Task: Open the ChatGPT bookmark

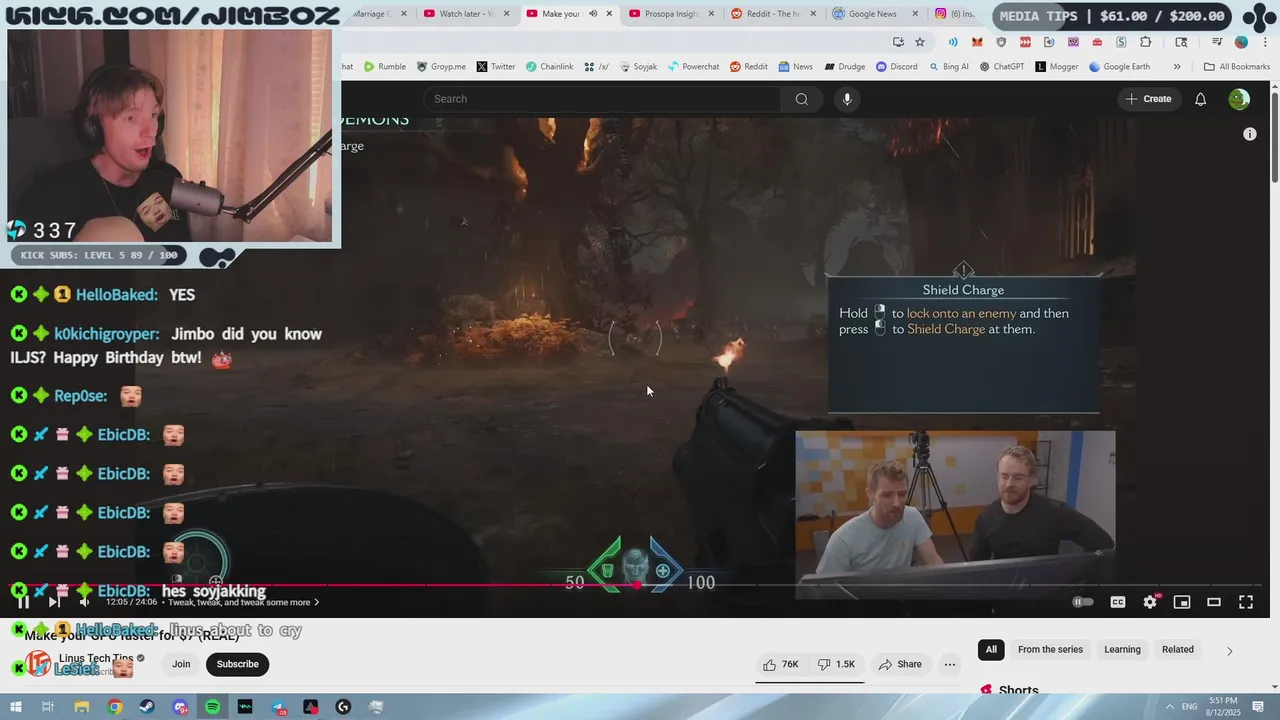Action: click(x=1002, y=67)
